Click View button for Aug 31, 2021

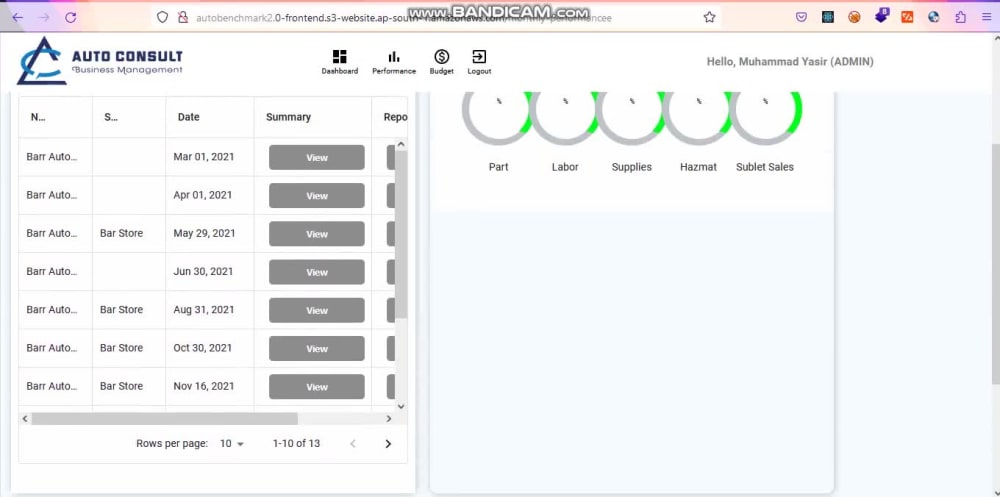(317, 311)
